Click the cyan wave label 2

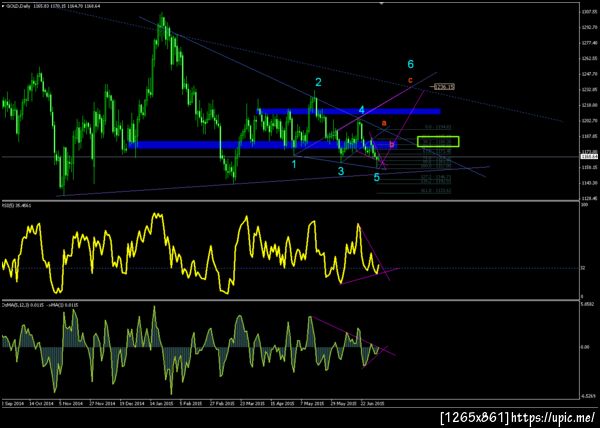coord(318,82)
